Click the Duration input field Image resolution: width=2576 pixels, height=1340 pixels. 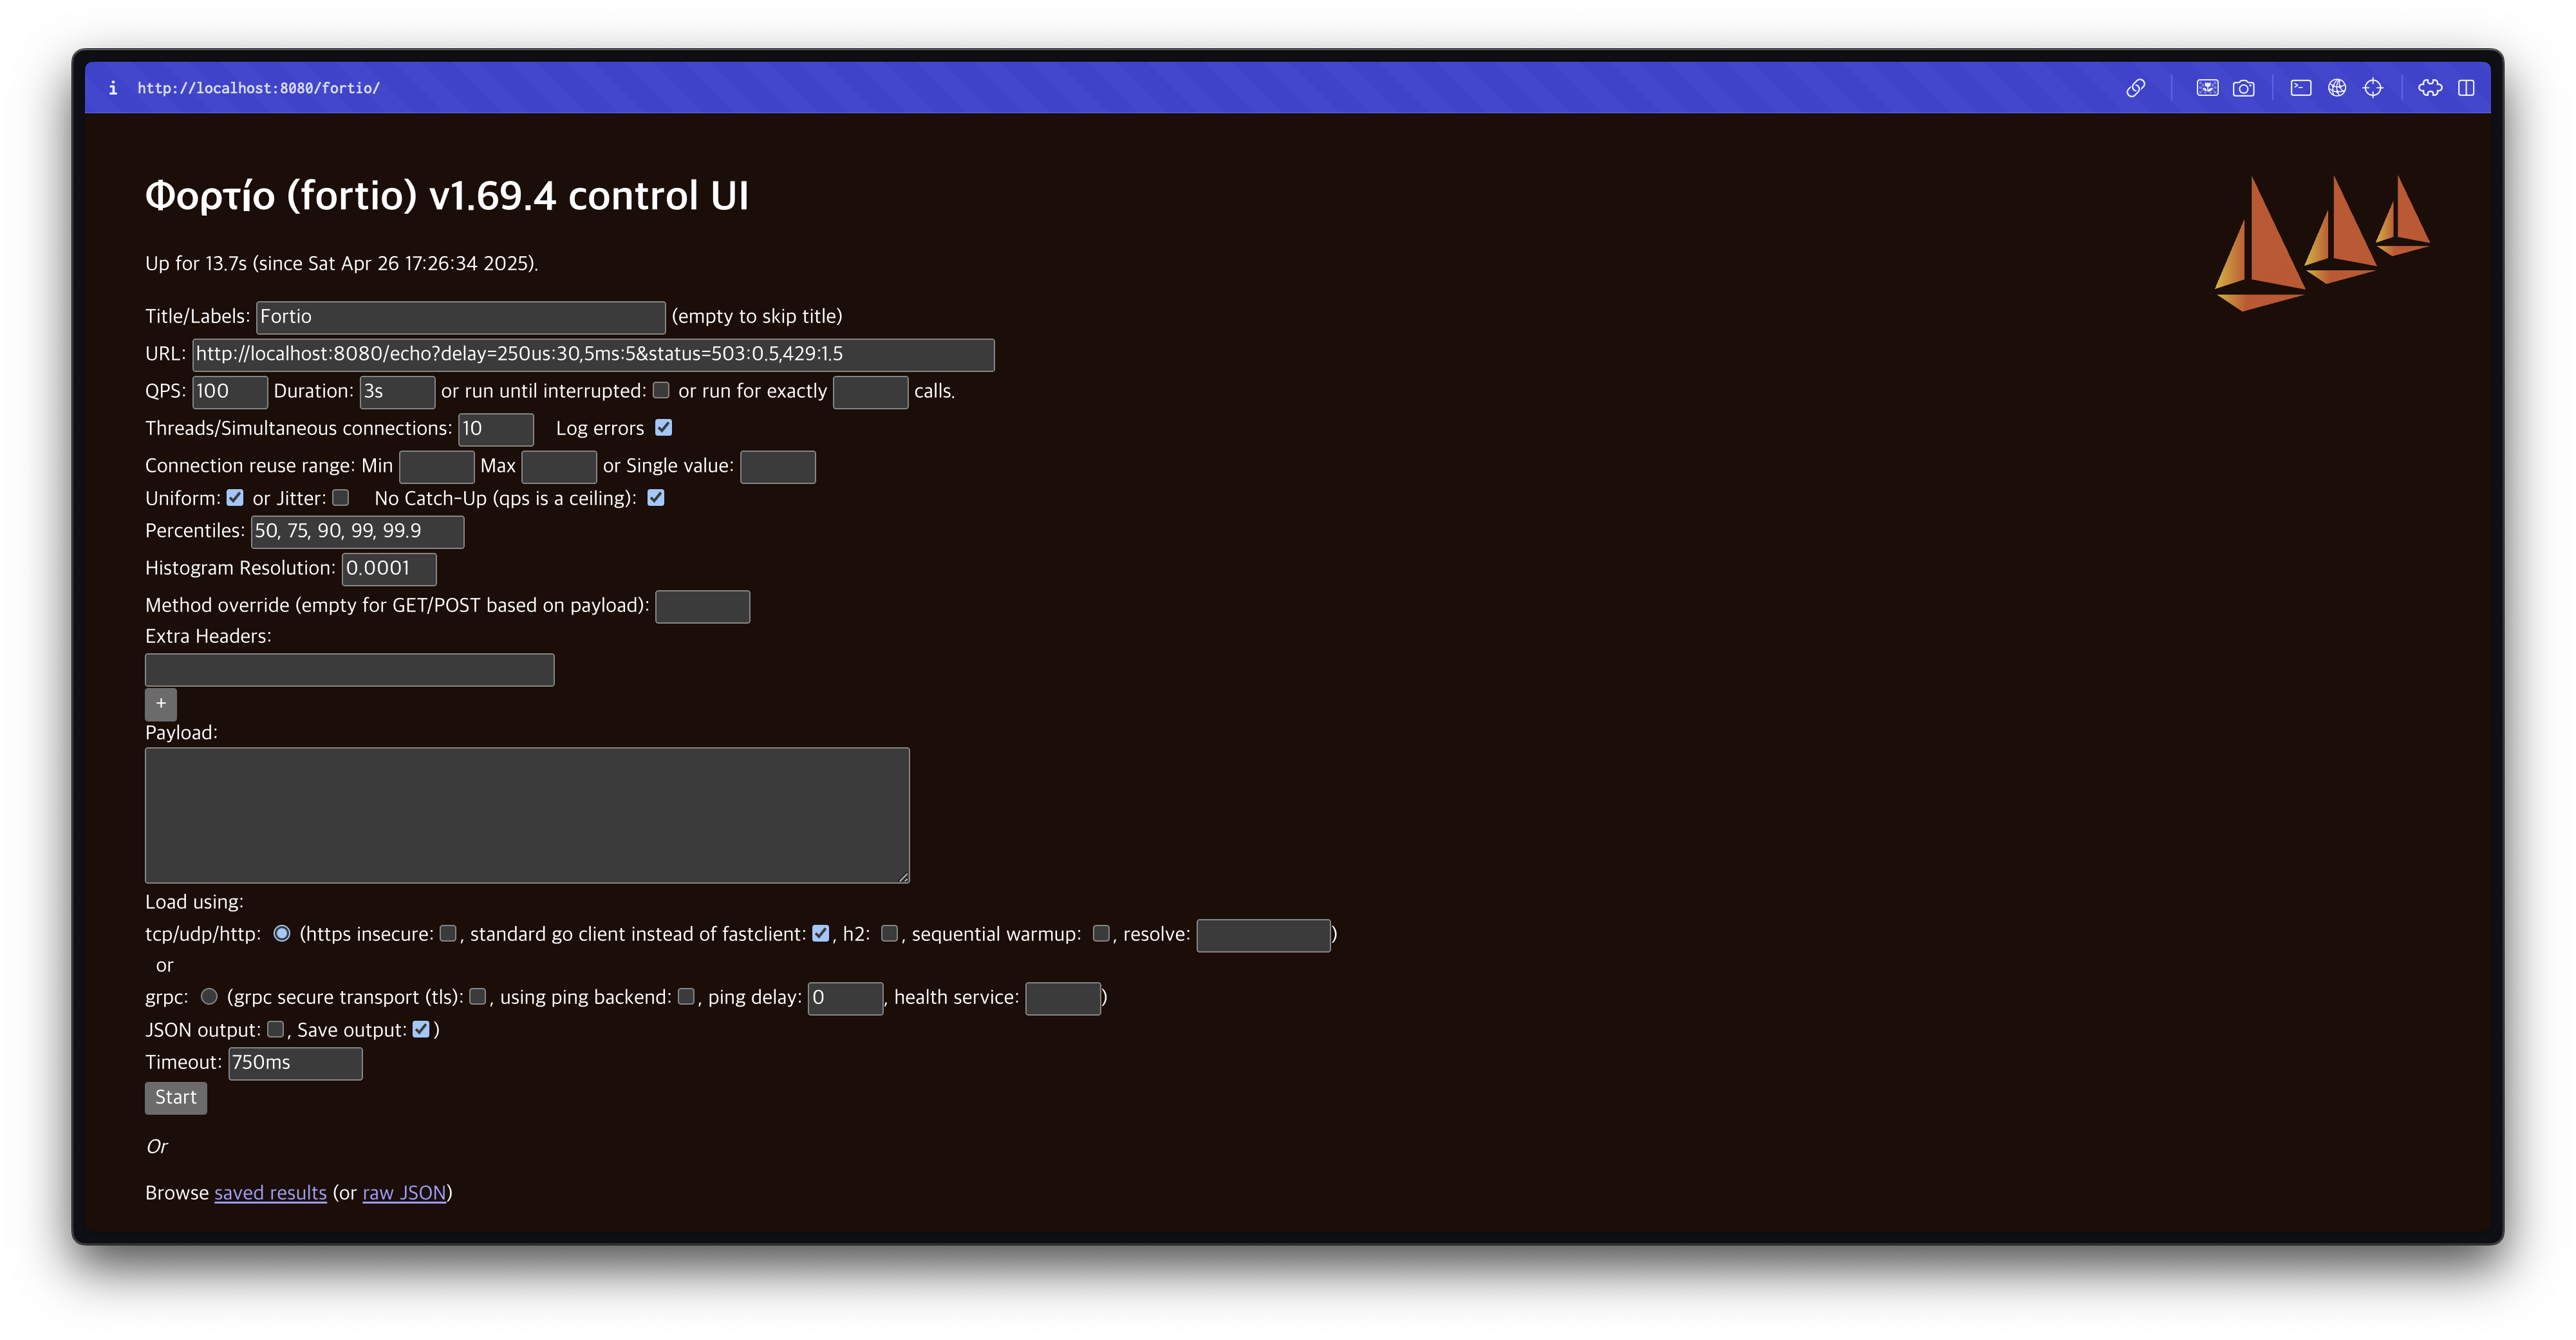(x=397, y=392)
